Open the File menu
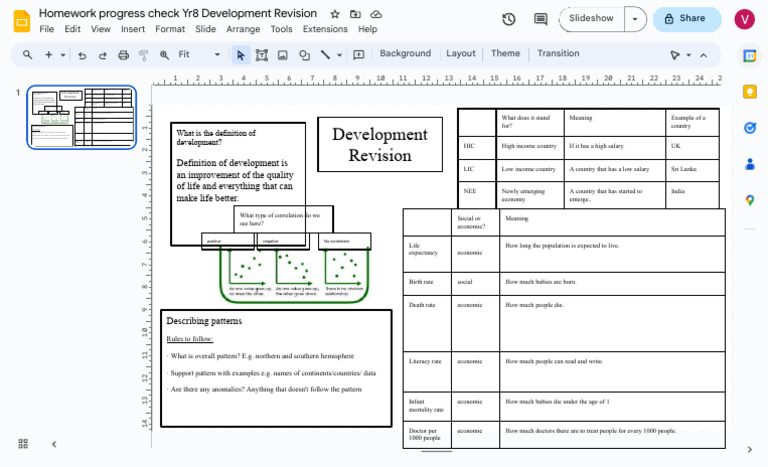Screen dimensions: 768x467 (47, 29)
